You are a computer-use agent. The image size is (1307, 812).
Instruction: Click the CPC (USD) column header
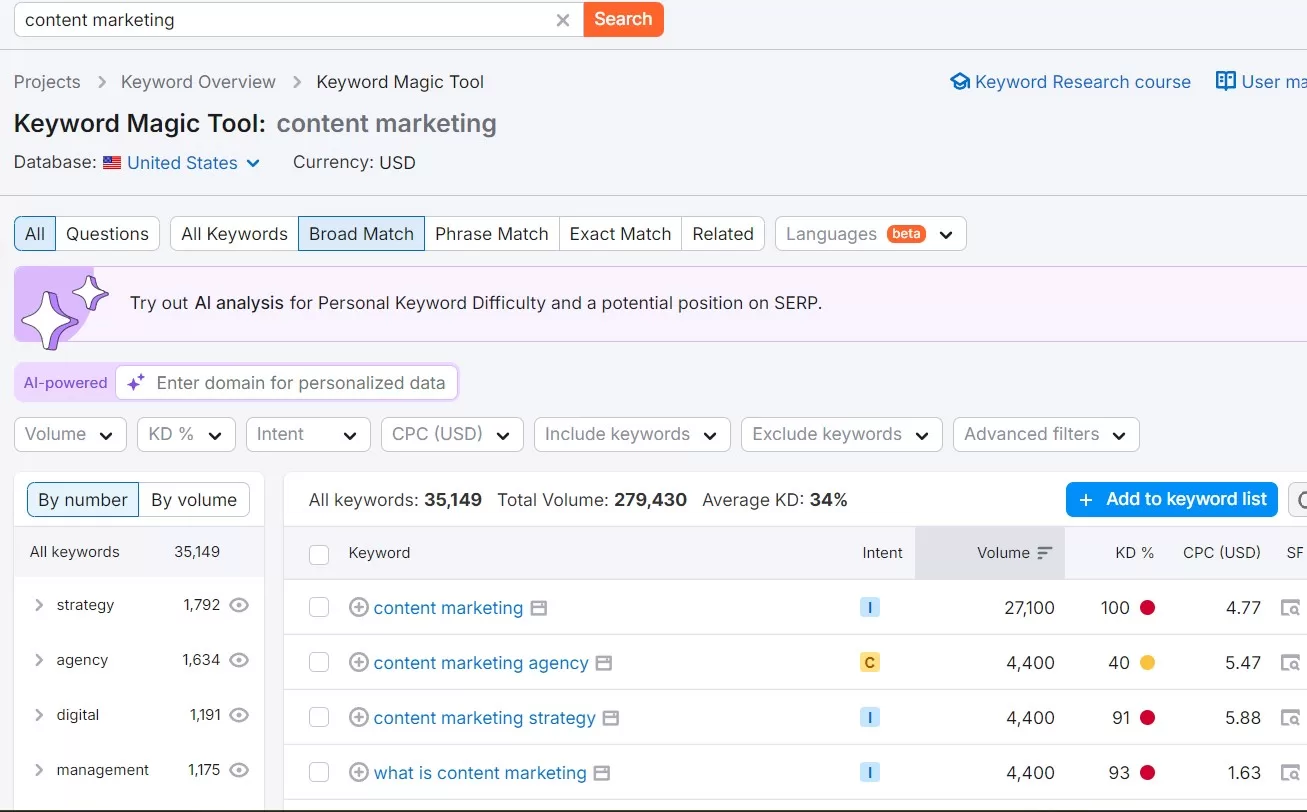[x=1222, y=553]
